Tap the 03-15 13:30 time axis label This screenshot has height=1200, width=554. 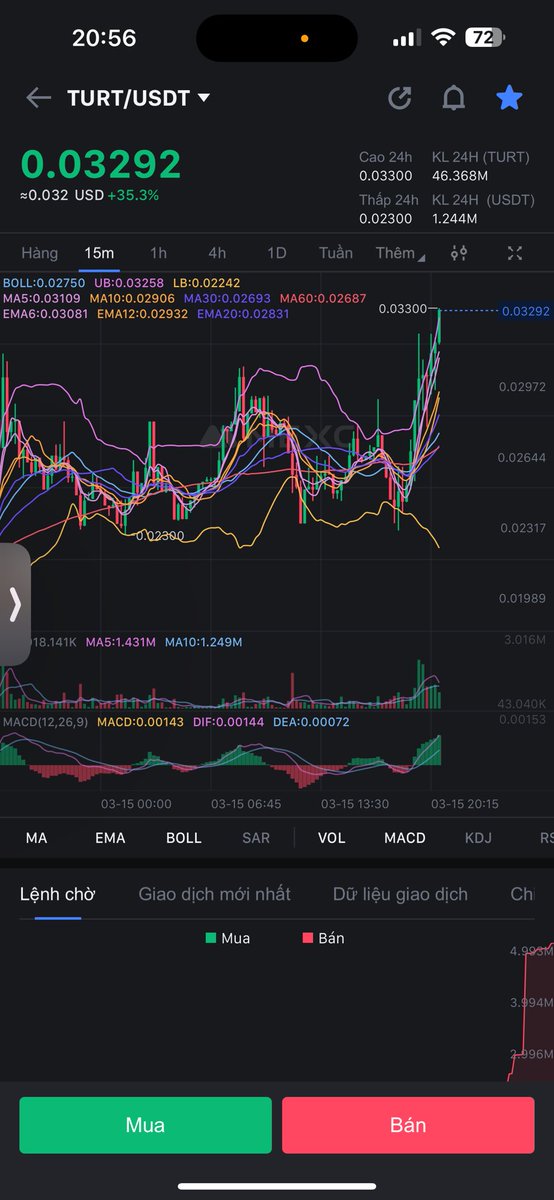354,803
